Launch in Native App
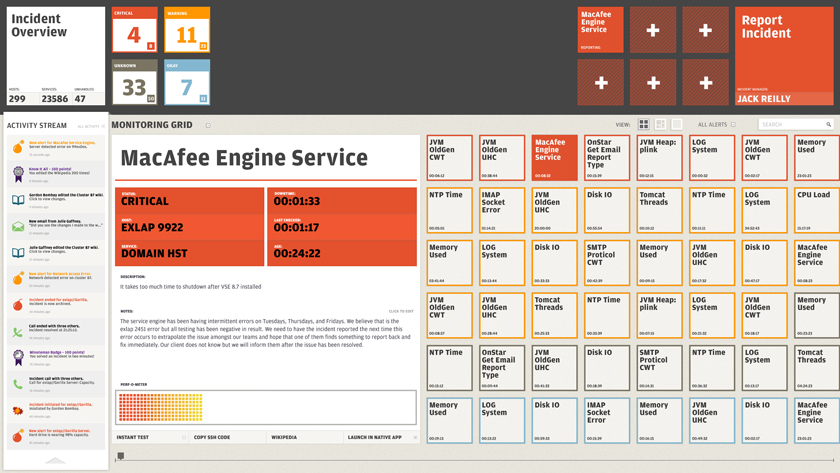 tap(374, 437)
